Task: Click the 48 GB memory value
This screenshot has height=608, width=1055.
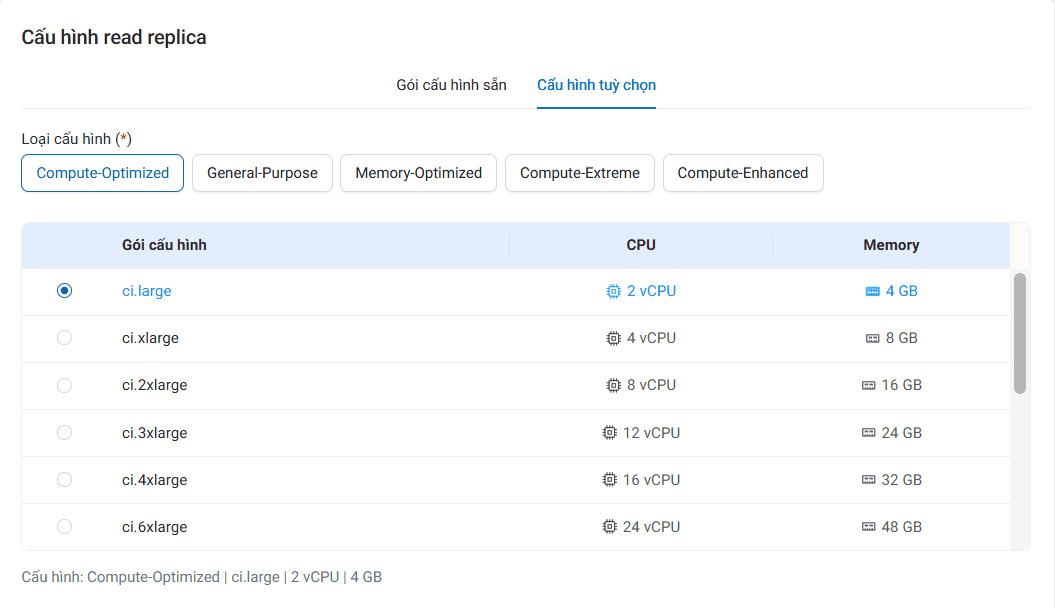Action: tap(902, 527)
